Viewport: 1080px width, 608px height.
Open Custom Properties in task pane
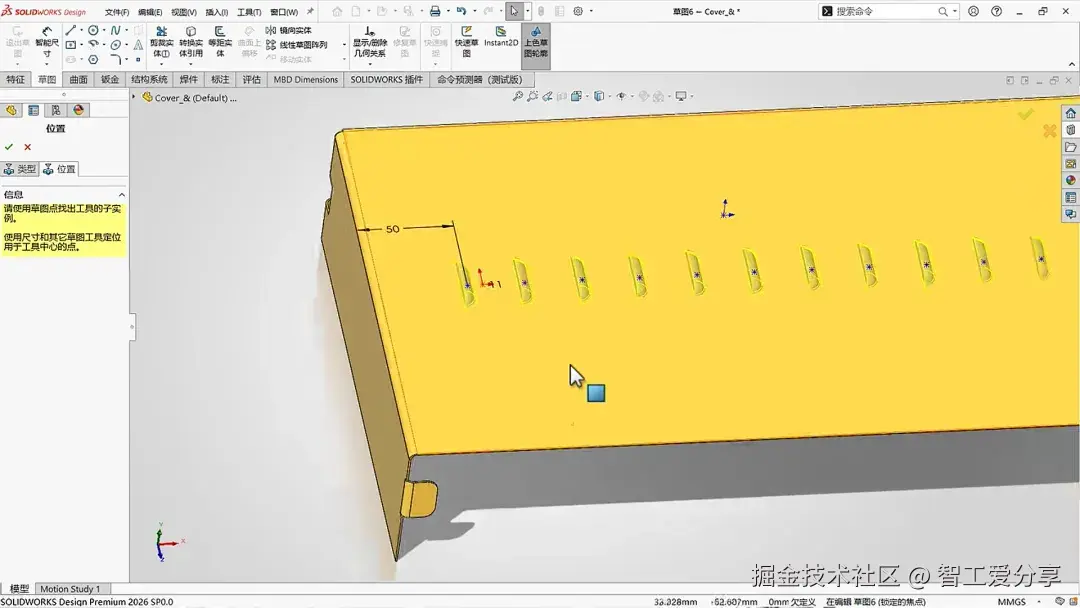click(1070, 198)
